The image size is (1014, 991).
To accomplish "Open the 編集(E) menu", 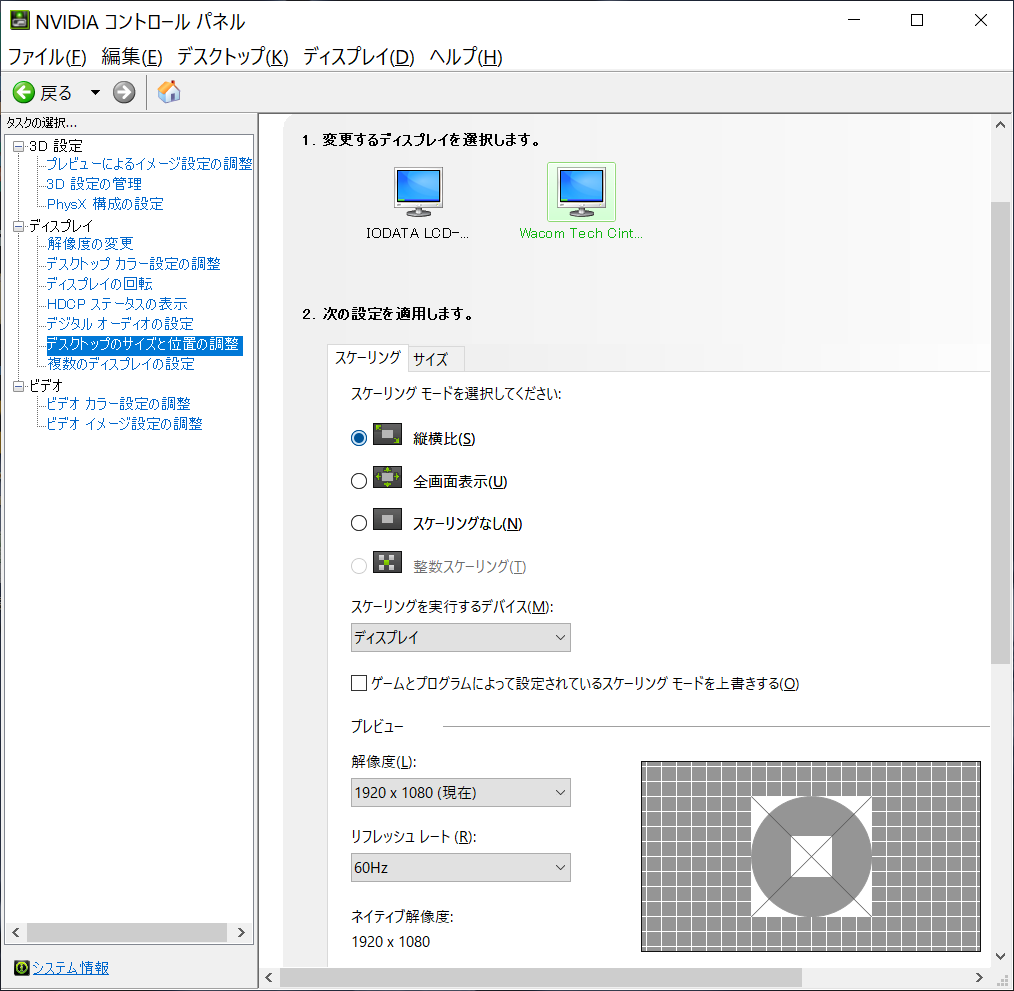I will point(132,57).
